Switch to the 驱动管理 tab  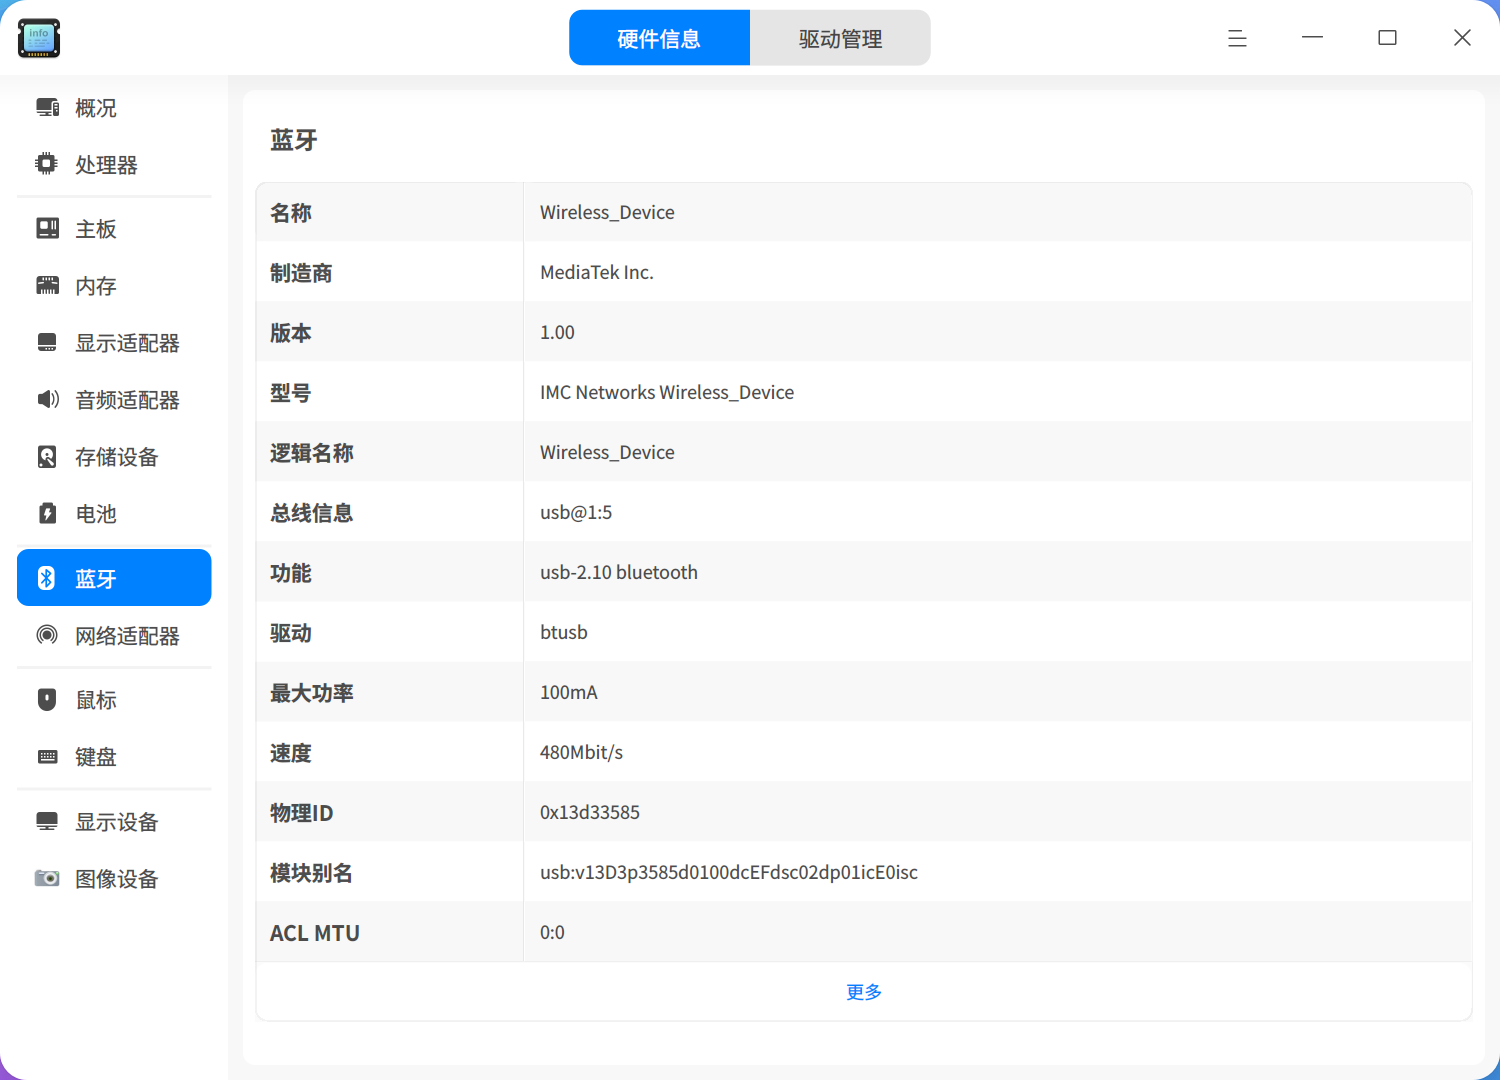840,38
